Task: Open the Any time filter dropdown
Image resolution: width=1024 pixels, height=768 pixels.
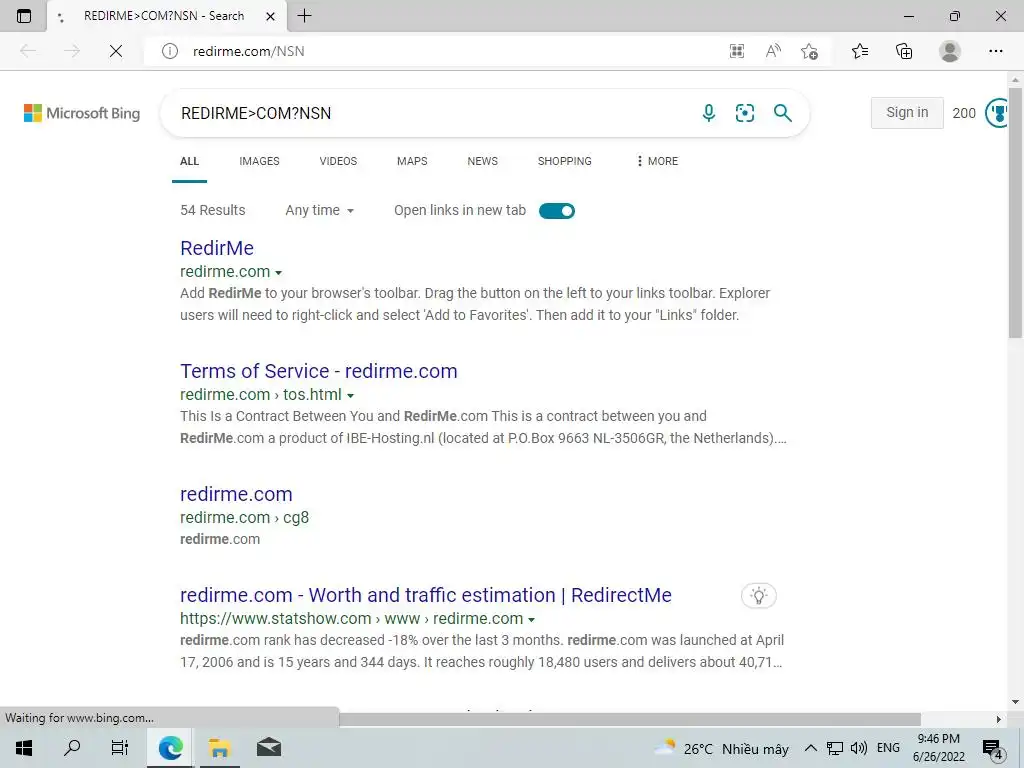Action: tap(319, 210)
